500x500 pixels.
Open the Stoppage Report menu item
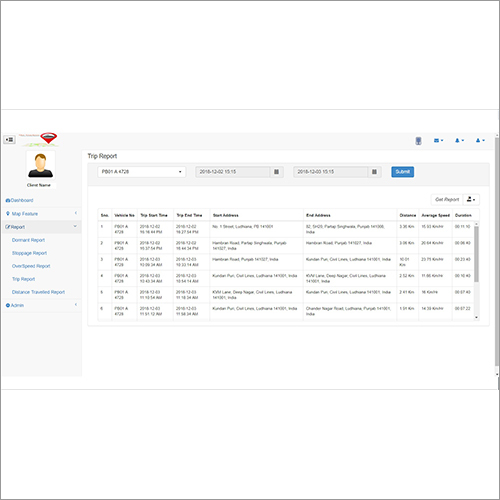click(29, 253)
